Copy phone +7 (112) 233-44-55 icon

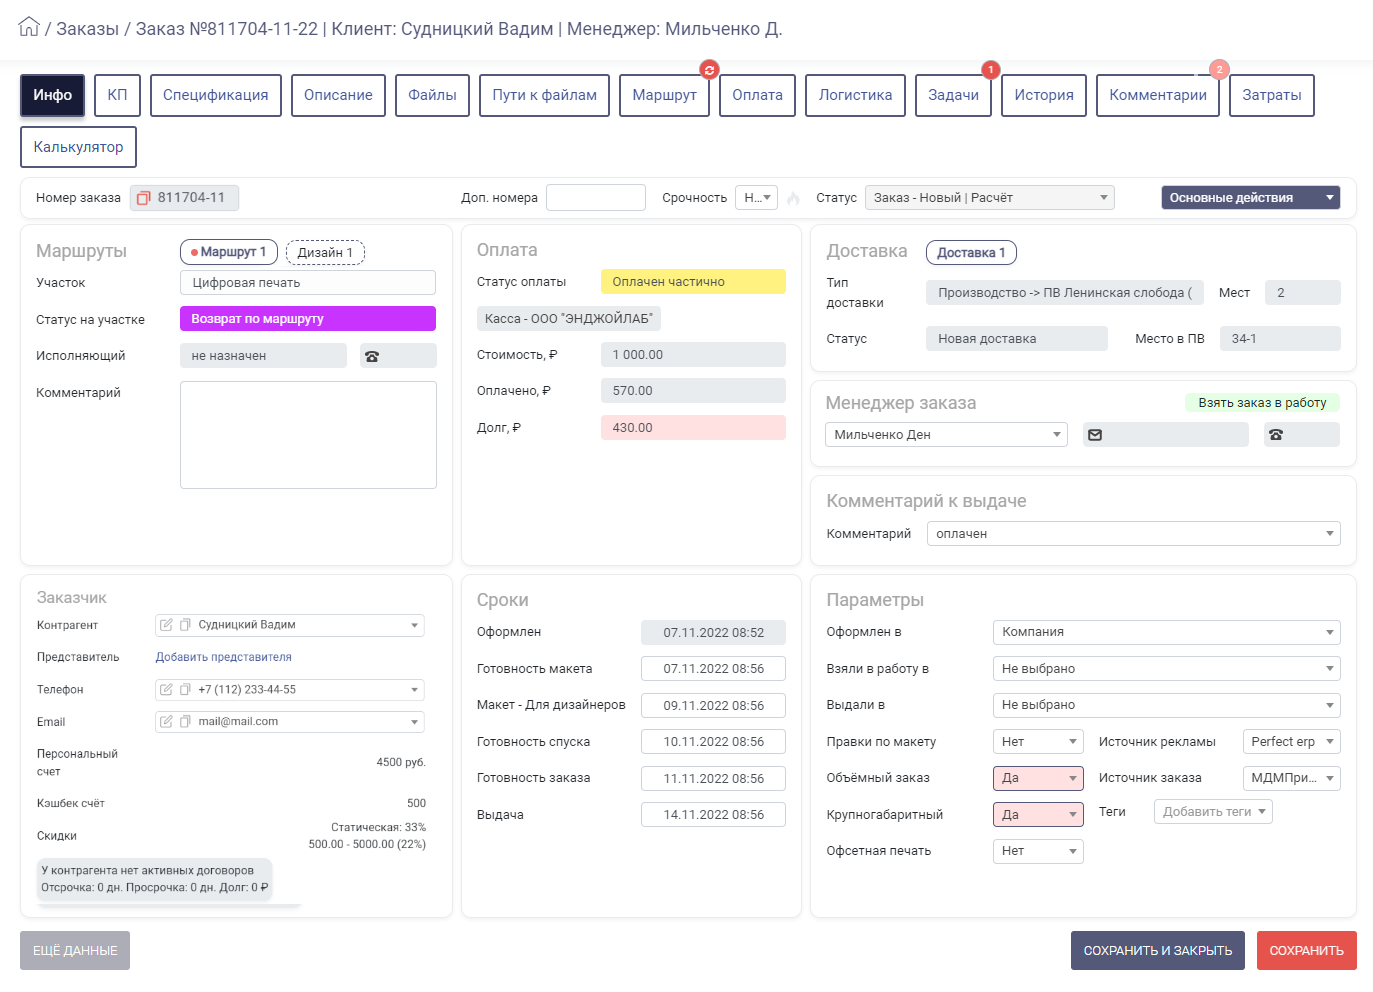(185, 690)
